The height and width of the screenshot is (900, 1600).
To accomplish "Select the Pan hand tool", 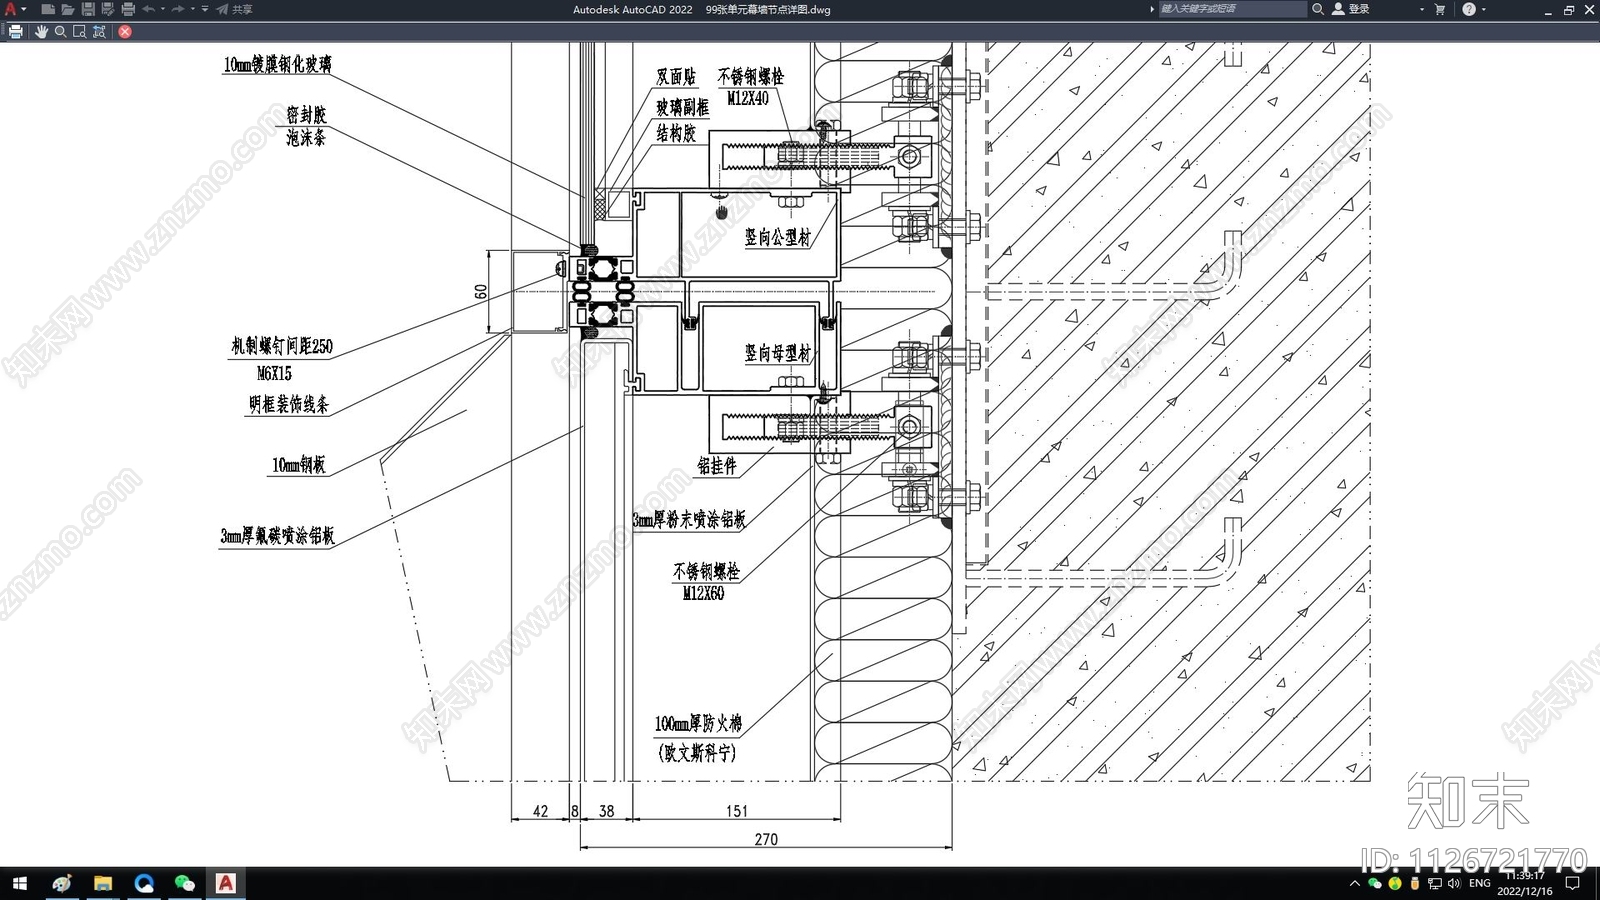I will (41, 31).
